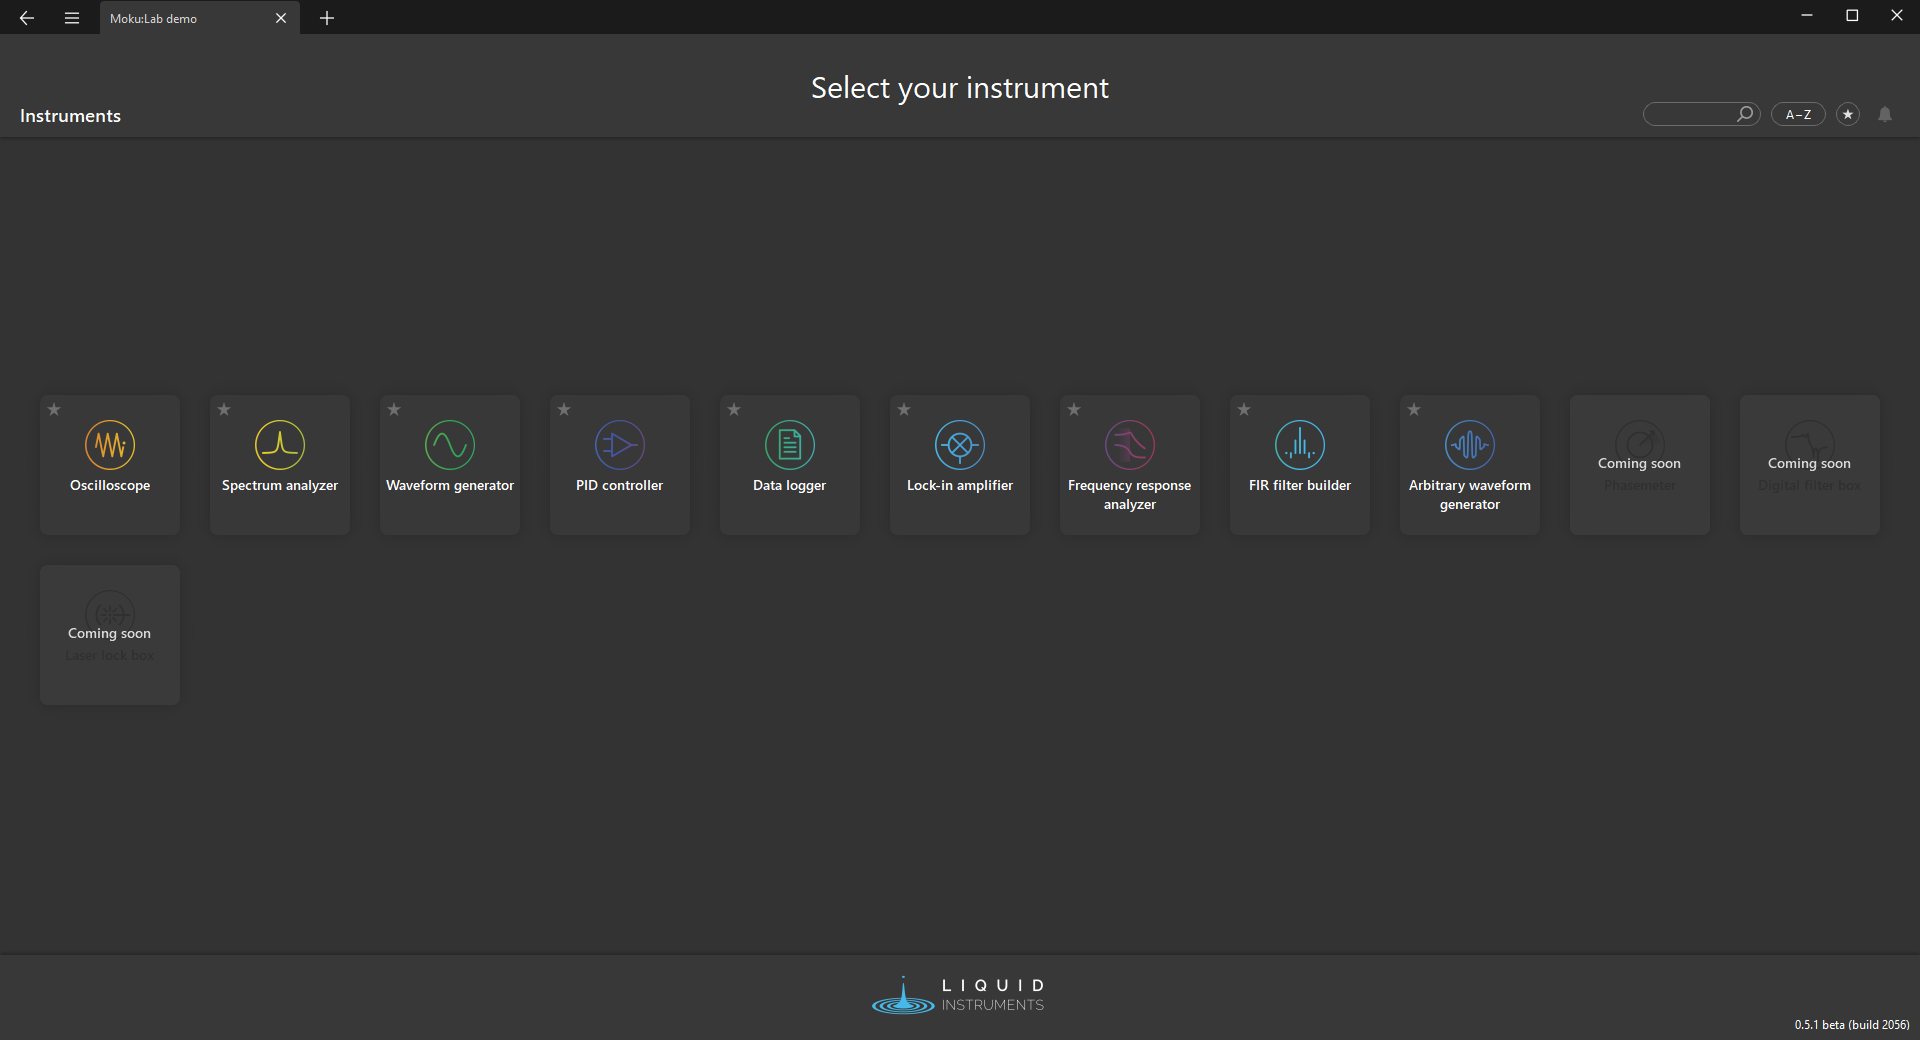The image size is (1920, 1040).
Task: Select the Data logger icon
Action: click(x=790, y=446)
